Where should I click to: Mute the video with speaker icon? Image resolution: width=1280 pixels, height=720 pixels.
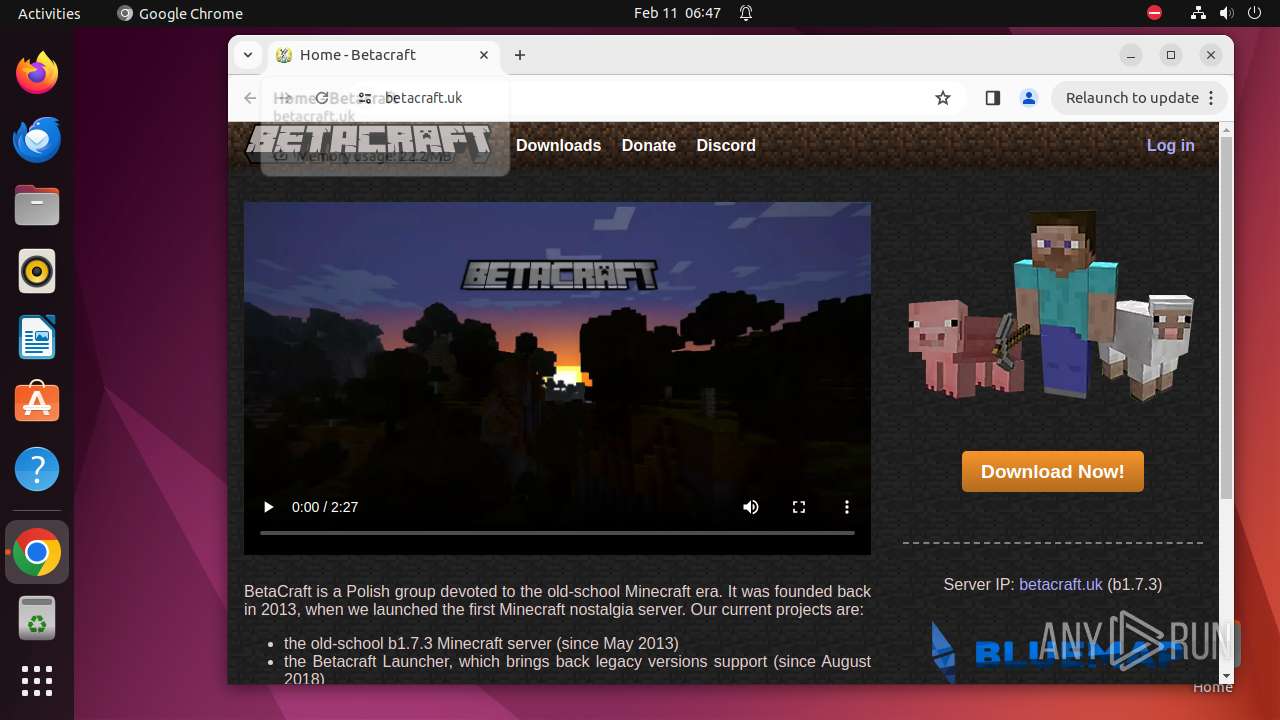(x=751, y=507)
